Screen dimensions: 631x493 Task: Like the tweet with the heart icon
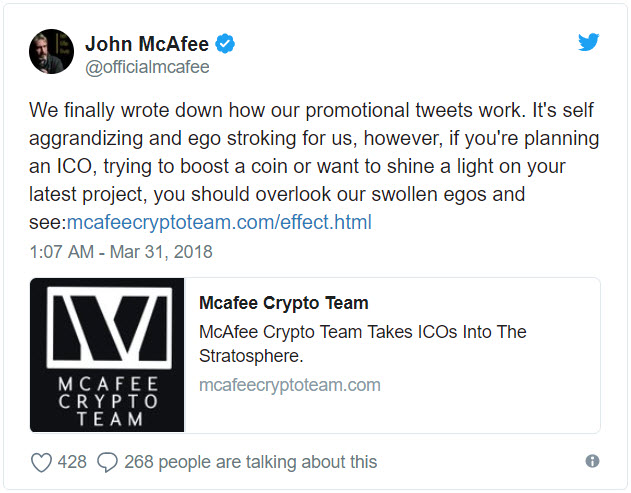coord(41,462)
